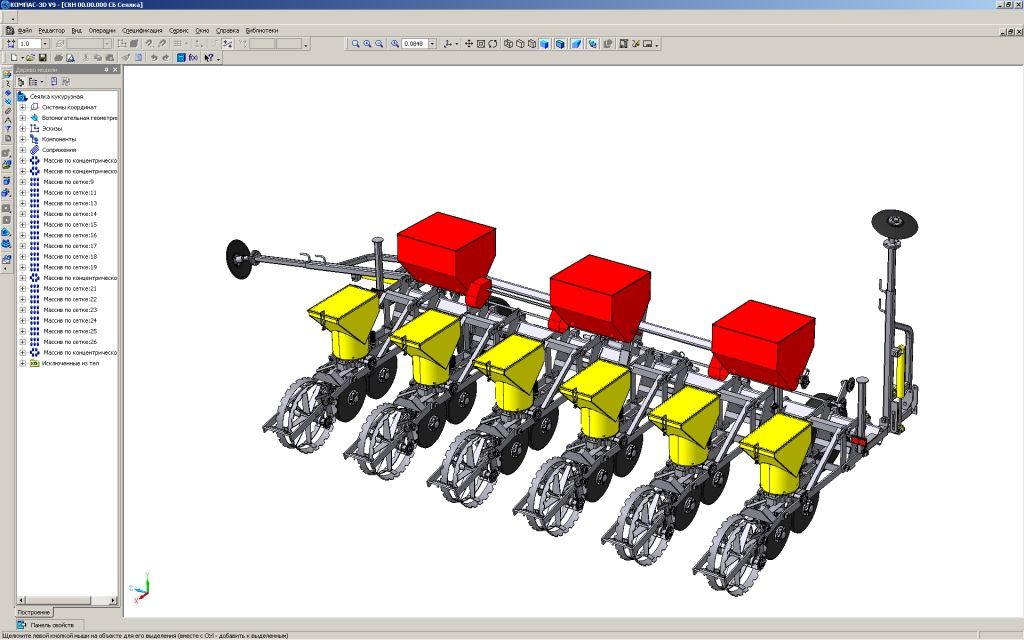Expand the Компоненты tree node
Viewport: 1024px width, 640px height.
point(22,139)
